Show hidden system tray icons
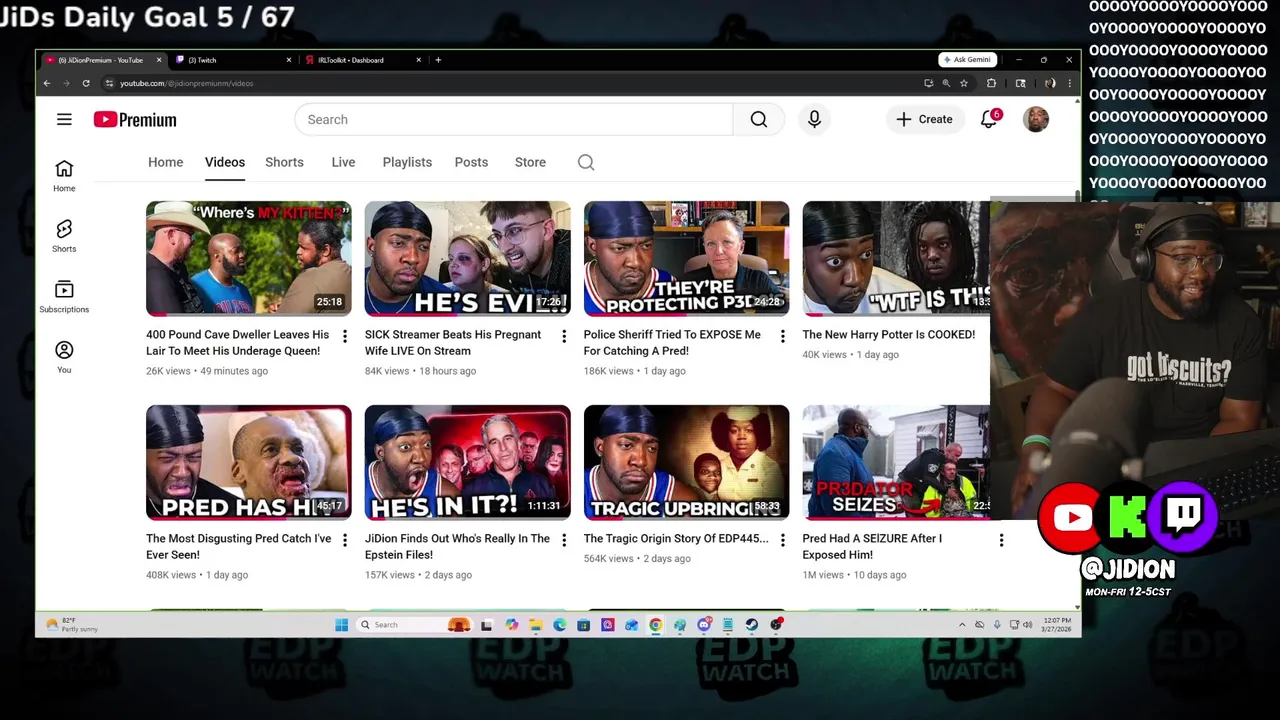Image resolution: width=1280 pixels, height=720 pixels. click(x=962, y=625)
